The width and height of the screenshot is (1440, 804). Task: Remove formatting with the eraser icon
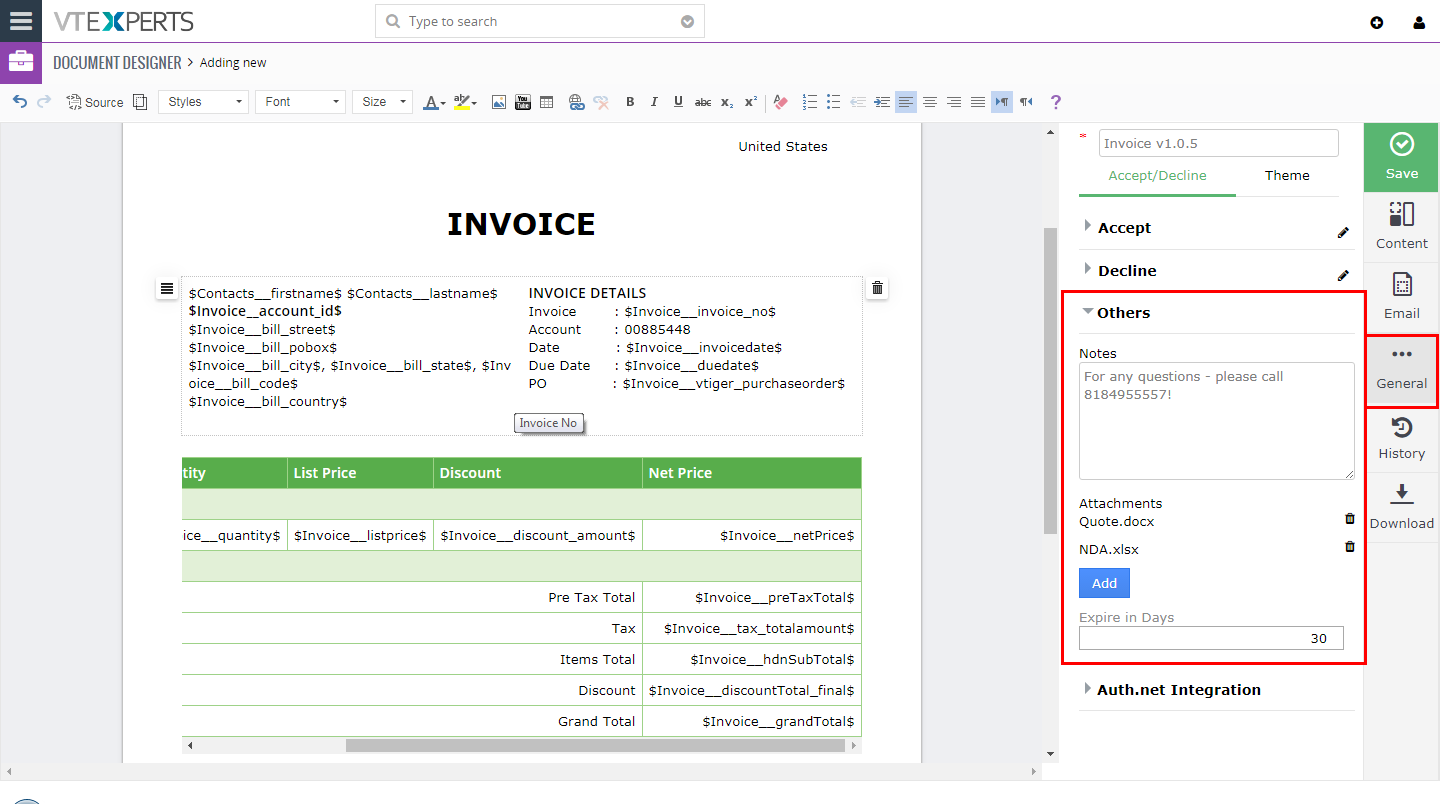pos(781,102)
